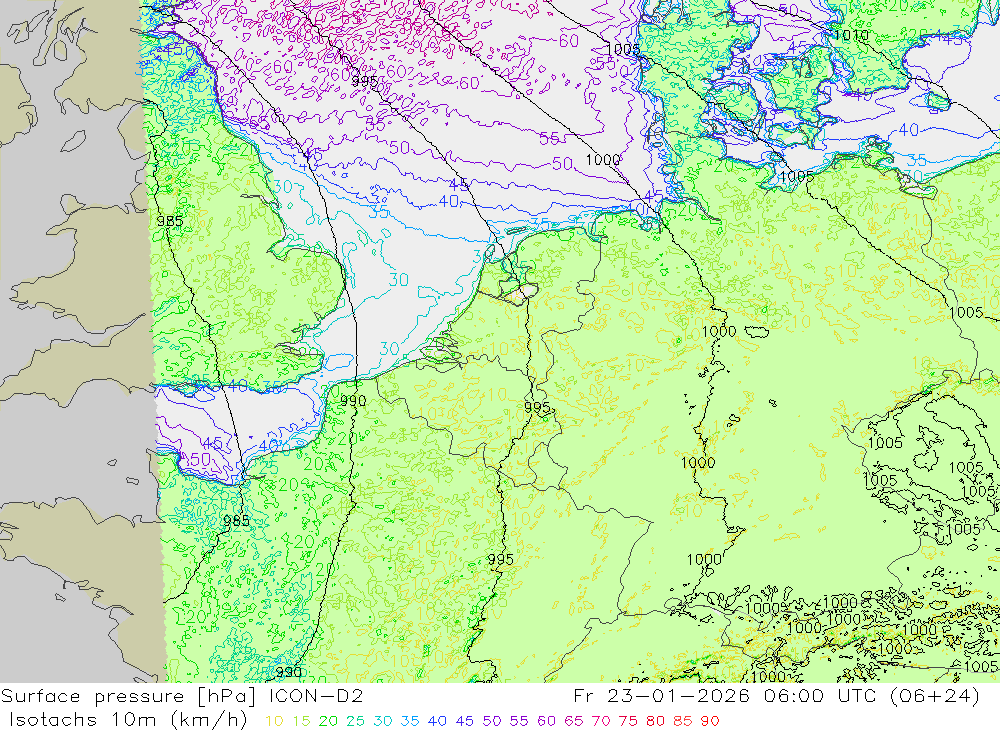This screenshot has width=1000, height=733.
Task: Select value 55 in the isotachs legend
Action: click(518, 722)
